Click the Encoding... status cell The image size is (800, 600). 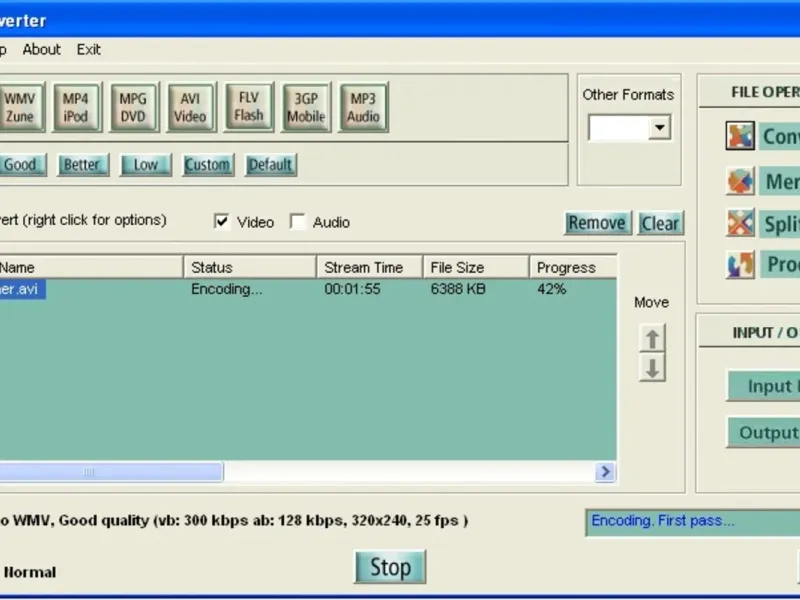click(x=227, y=289)
